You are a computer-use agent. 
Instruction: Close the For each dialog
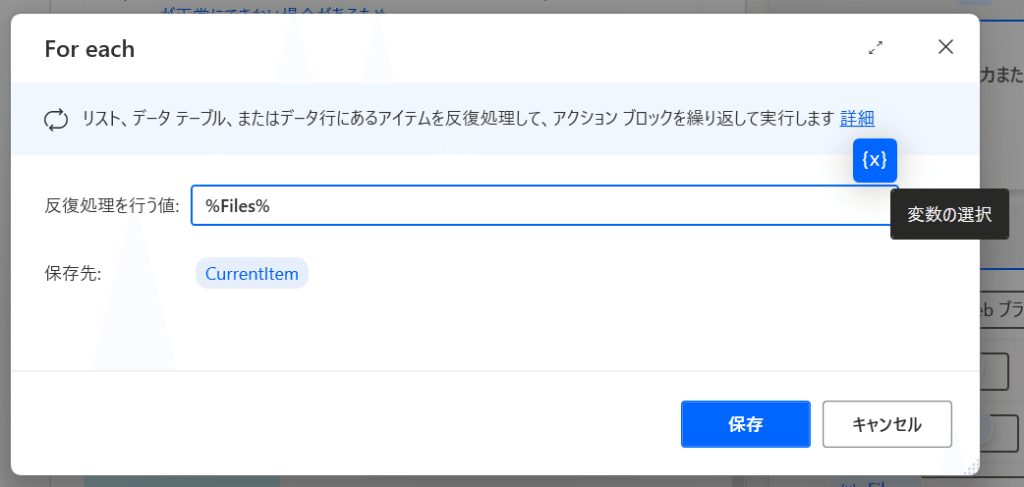pyautogui.click(x=945, y=47)
